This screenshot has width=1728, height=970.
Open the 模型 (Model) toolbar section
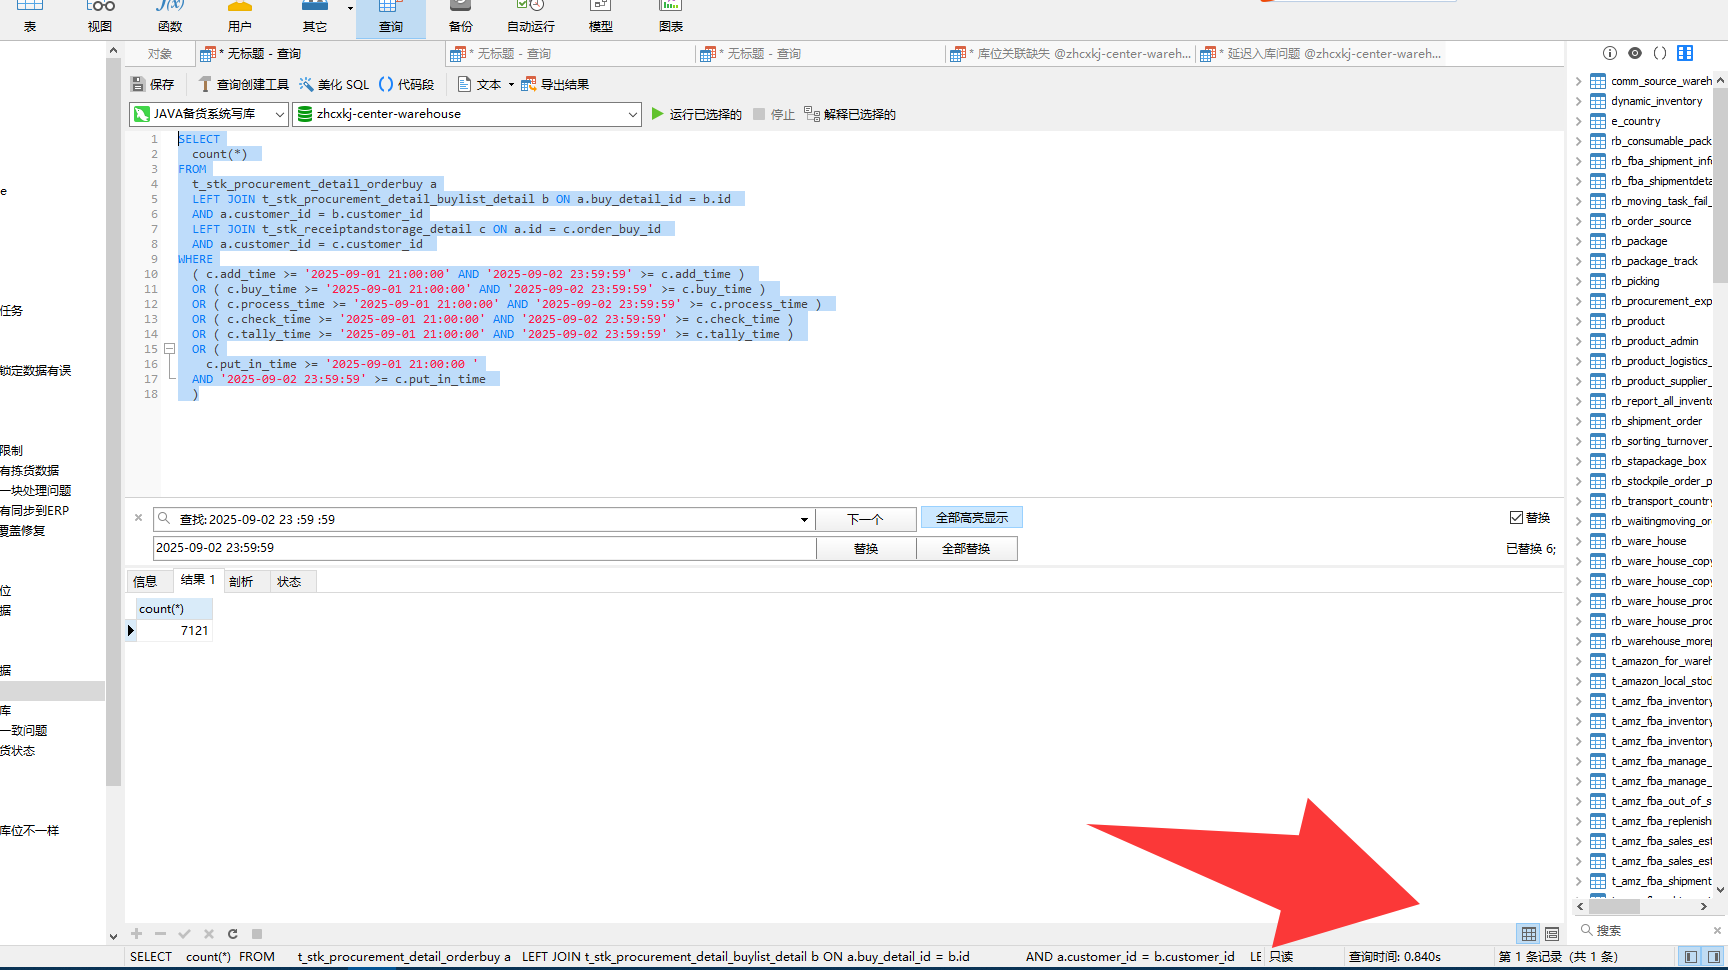[x=600, y=18]
